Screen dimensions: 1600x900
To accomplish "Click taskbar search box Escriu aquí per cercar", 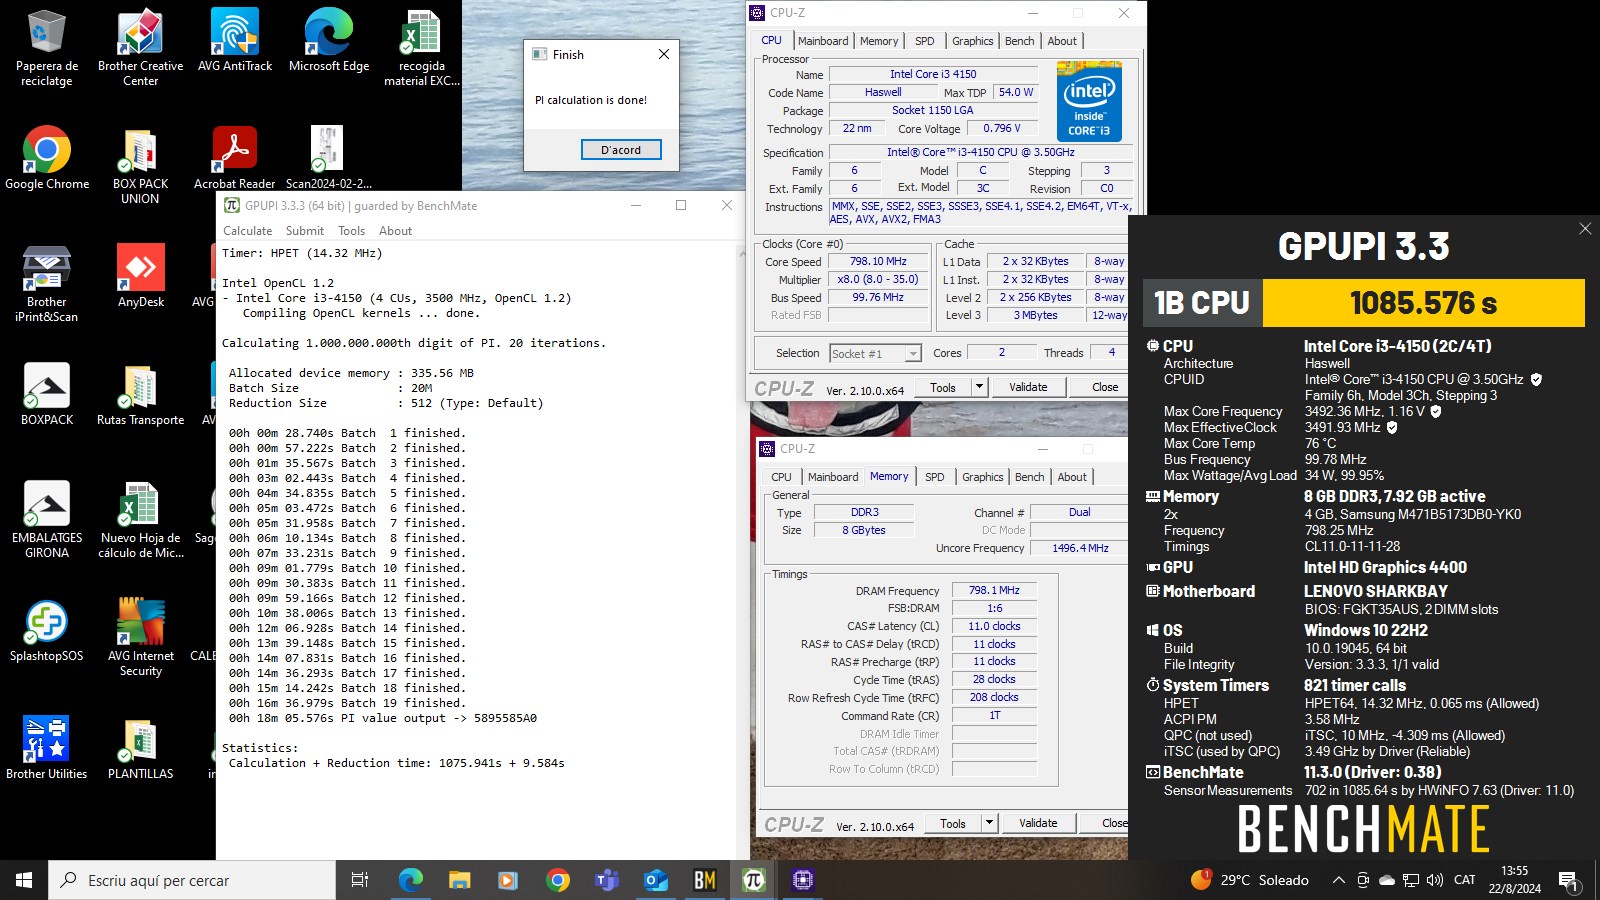I will [192, 880].
